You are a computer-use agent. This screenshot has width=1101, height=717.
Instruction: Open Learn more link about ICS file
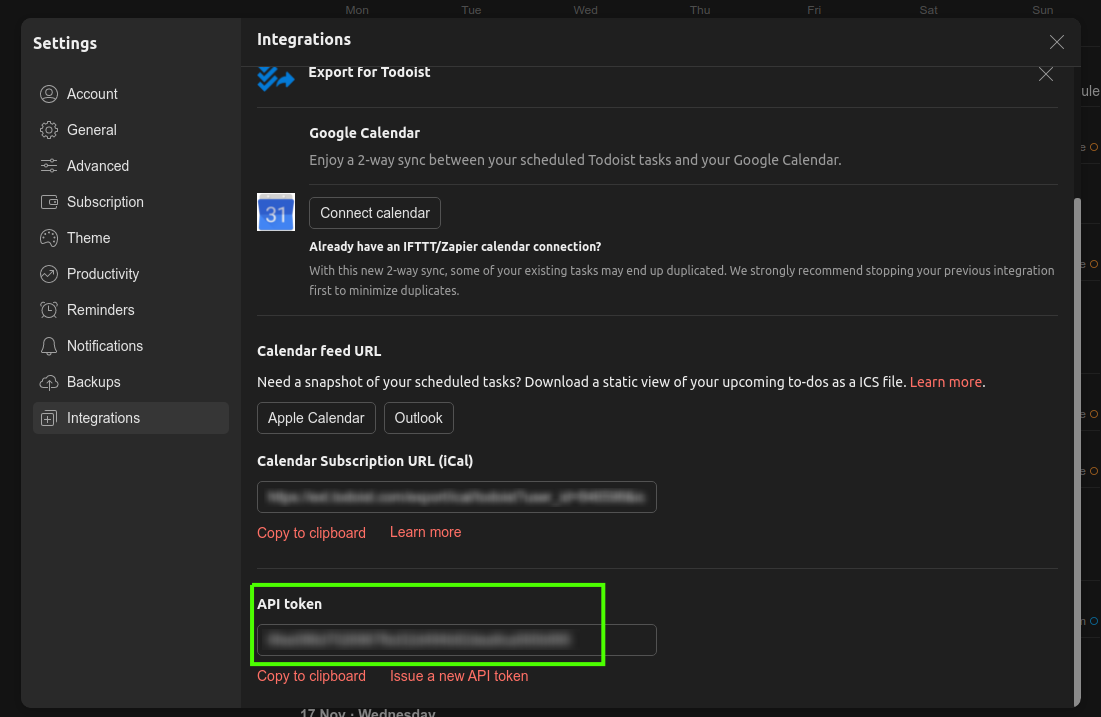point(945,382)
